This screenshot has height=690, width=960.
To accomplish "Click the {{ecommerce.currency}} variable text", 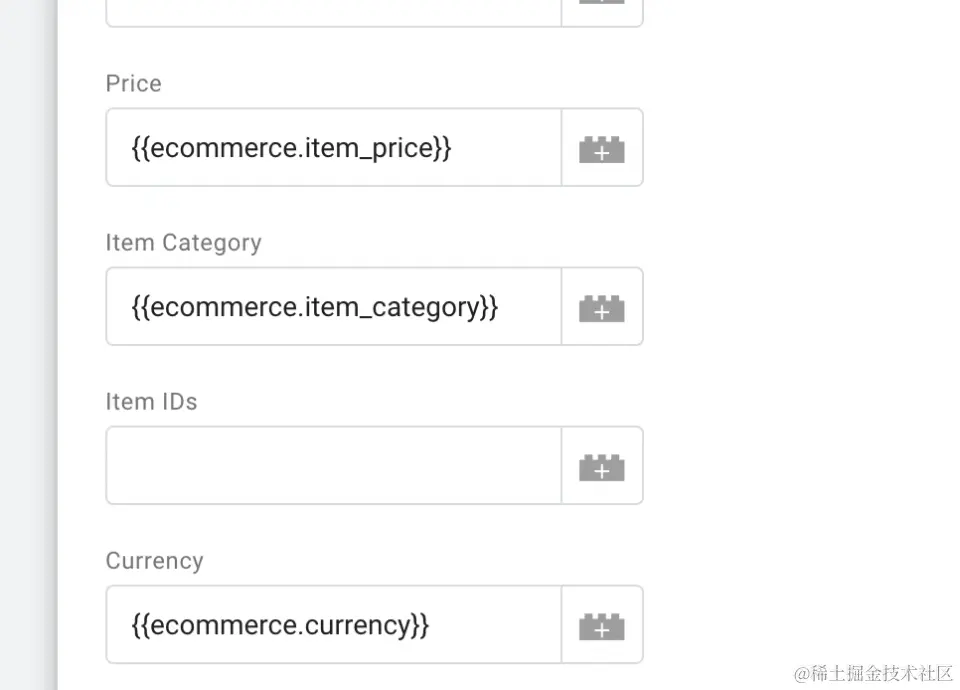I will pos(280,625).
